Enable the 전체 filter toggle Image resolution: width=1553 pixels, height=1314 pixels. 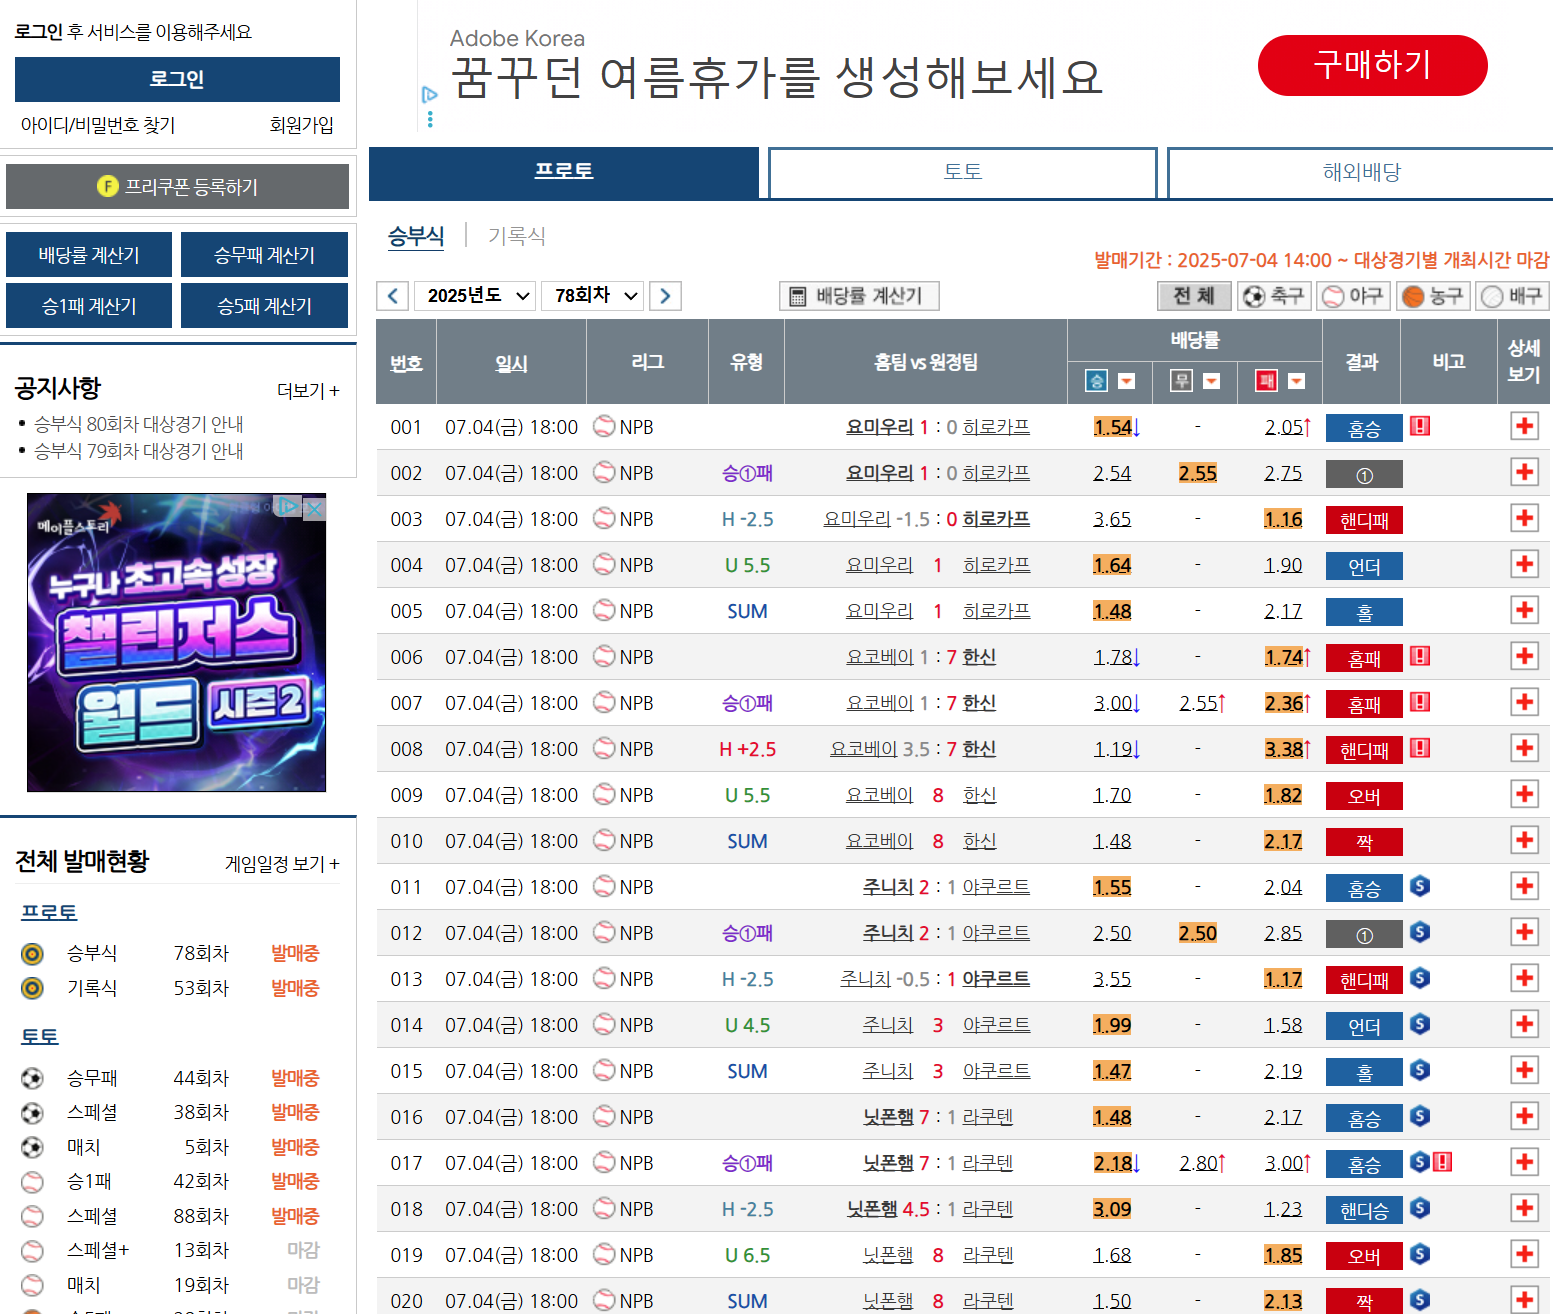pyautogui.click(x=1194, y=296)
